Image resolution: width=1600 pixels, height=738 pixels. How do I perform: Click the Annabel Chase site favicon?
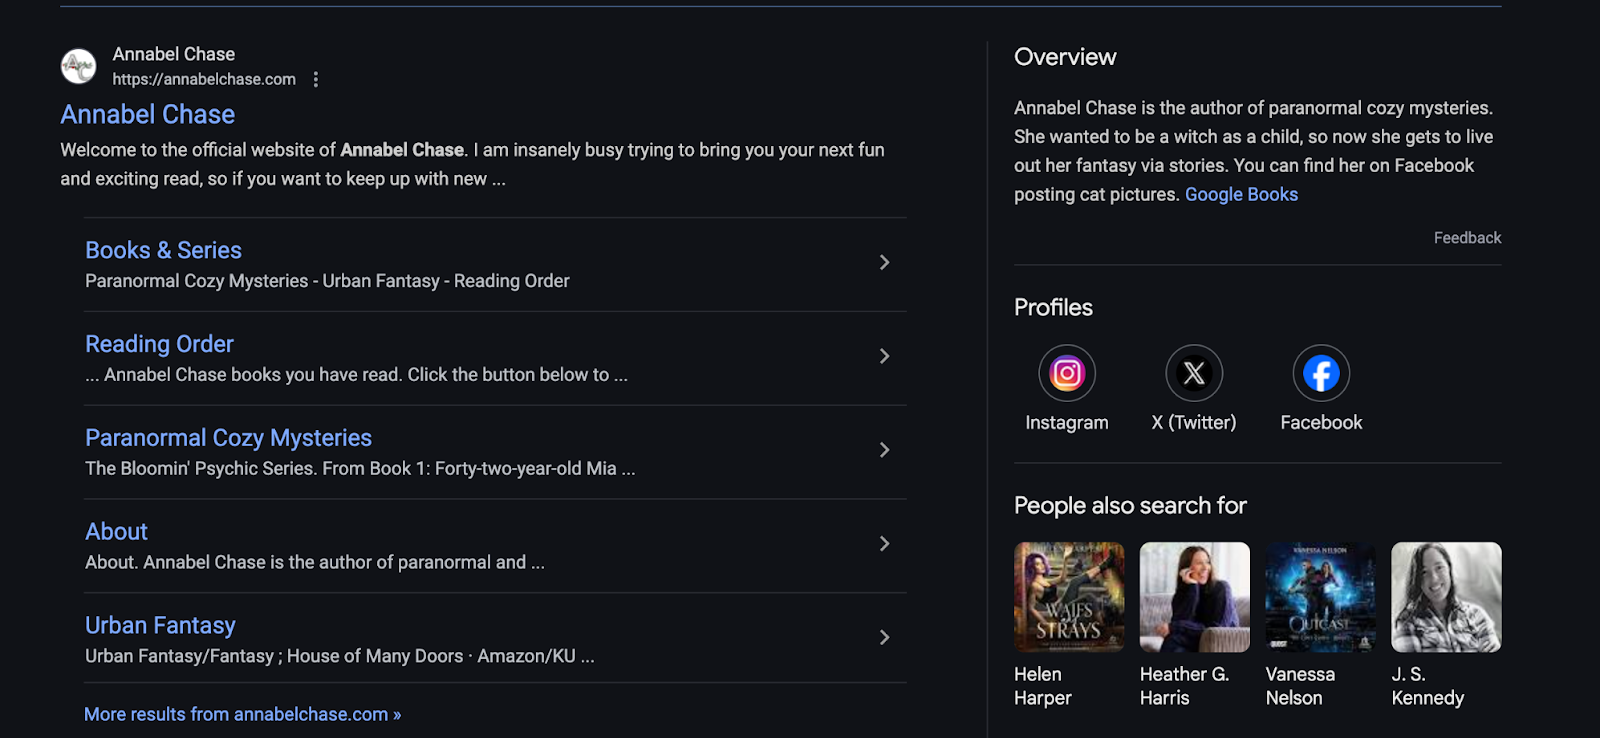[78, 66]
